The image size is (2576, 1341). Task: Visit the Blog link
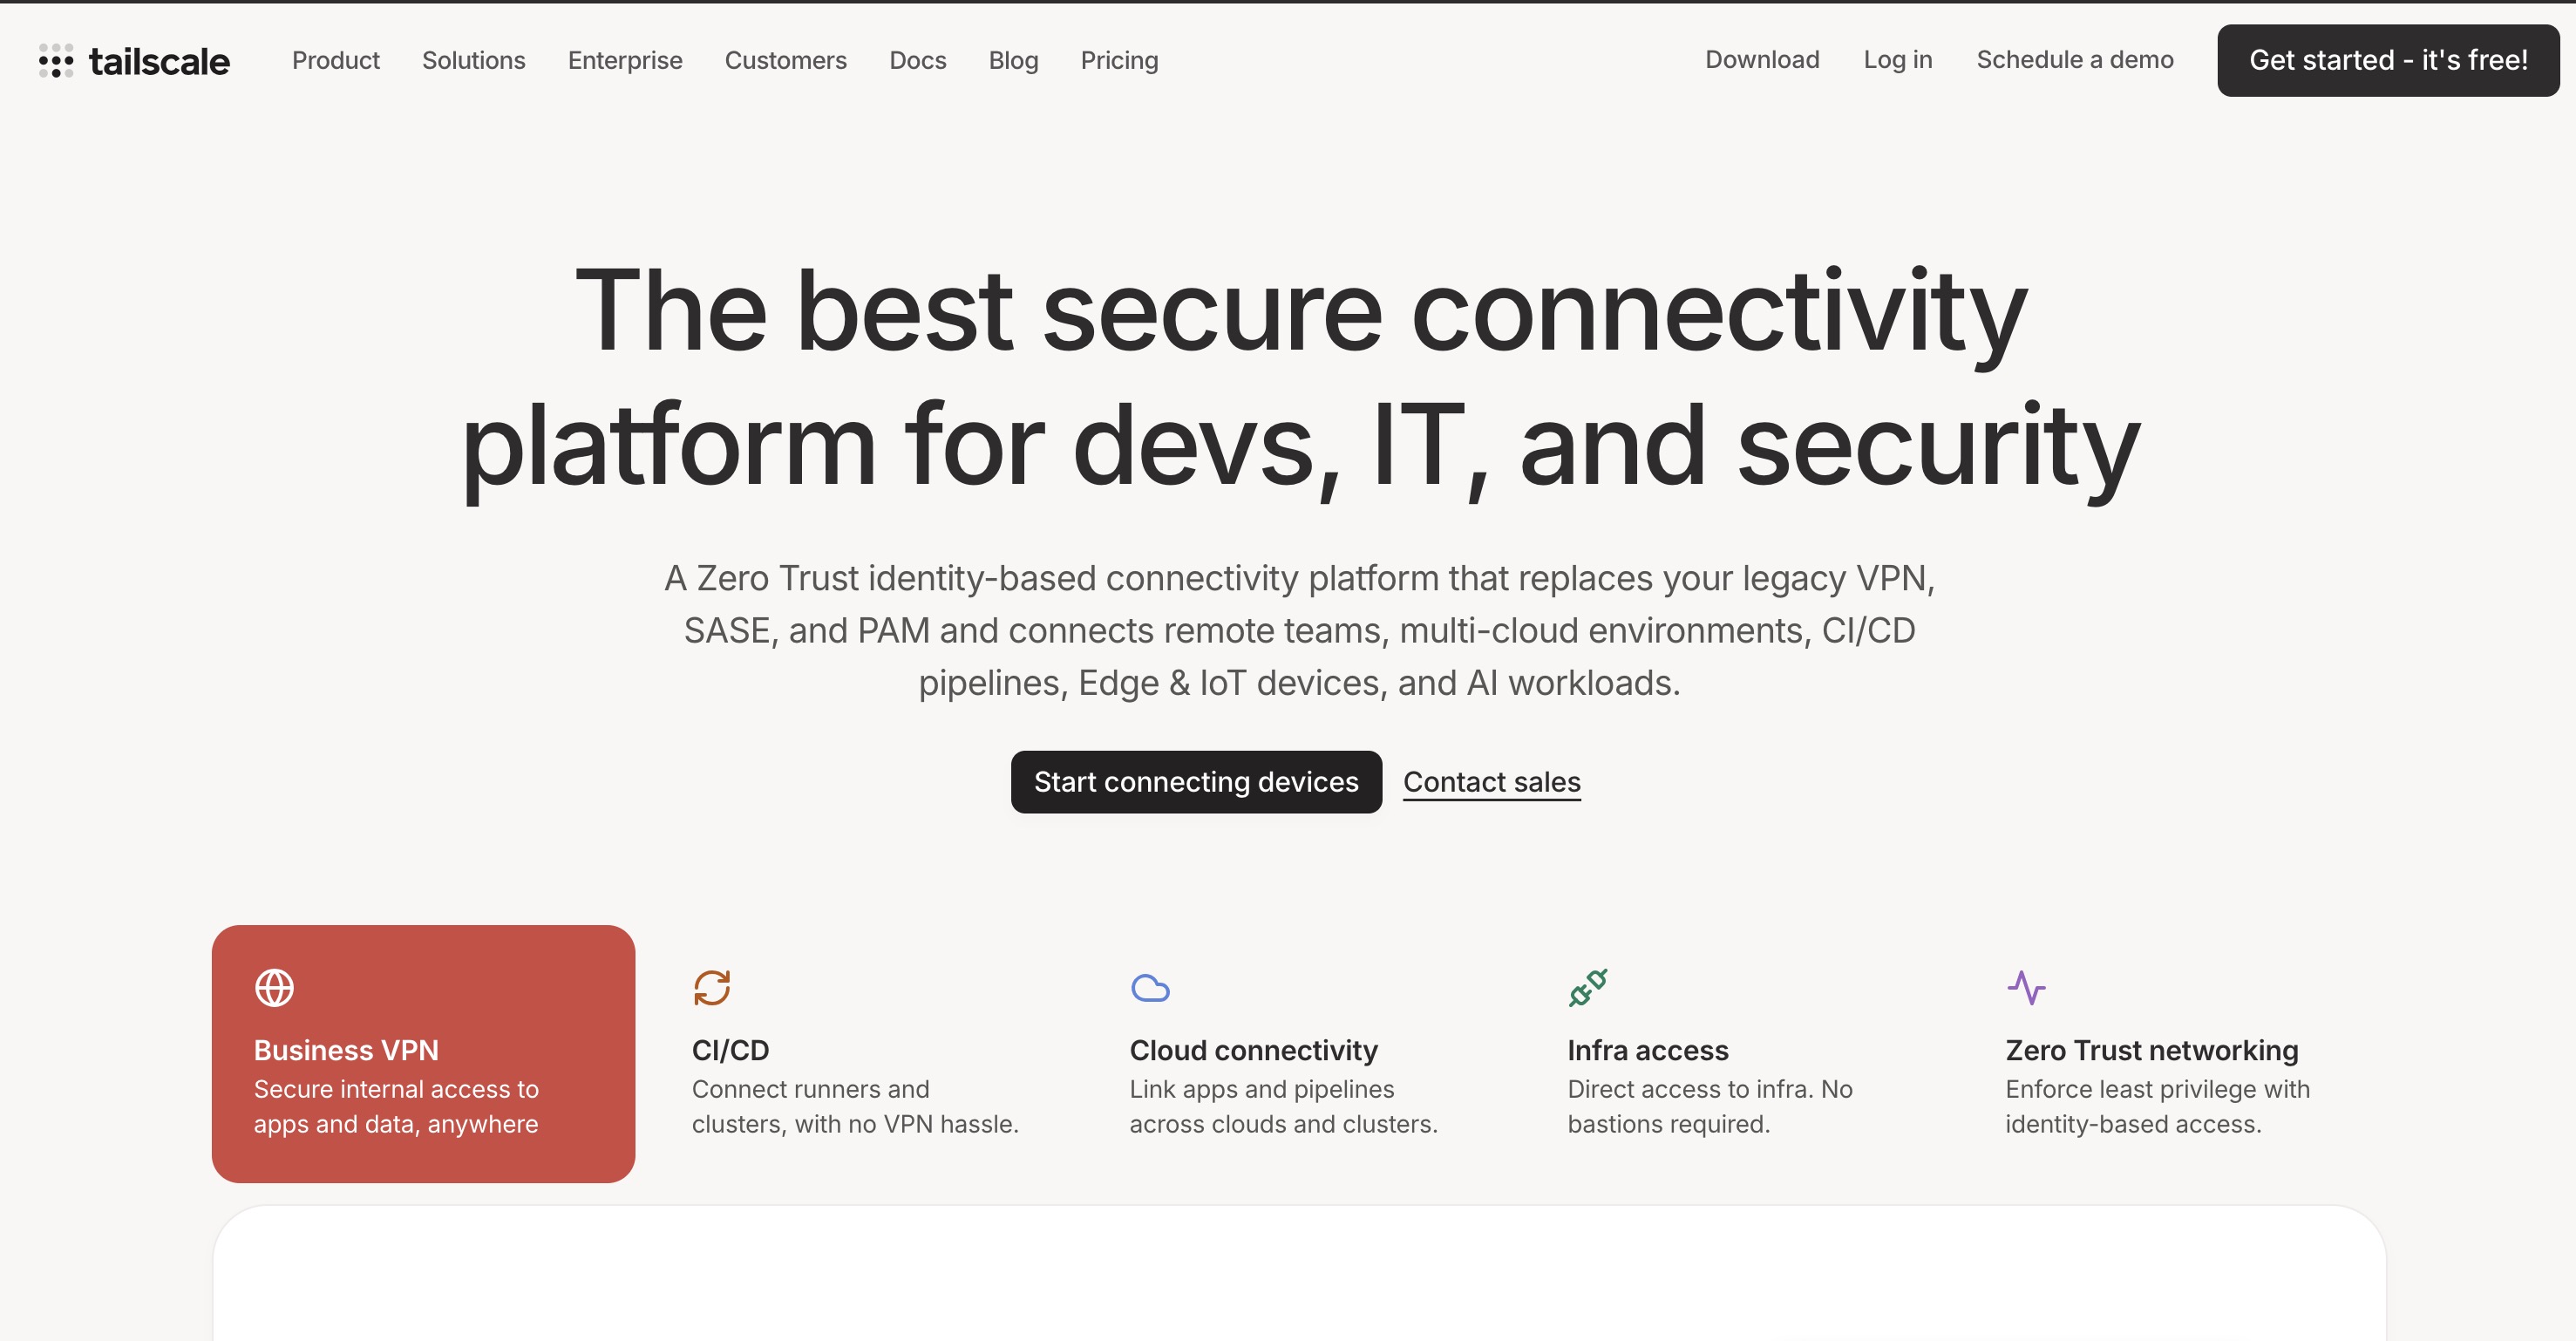coord(1013,60)
